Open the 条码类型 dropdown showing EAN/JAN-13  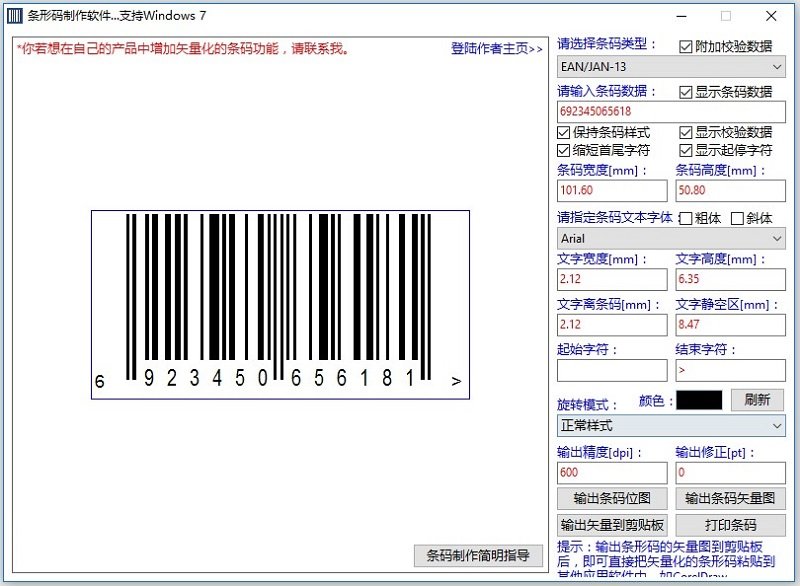669,67
